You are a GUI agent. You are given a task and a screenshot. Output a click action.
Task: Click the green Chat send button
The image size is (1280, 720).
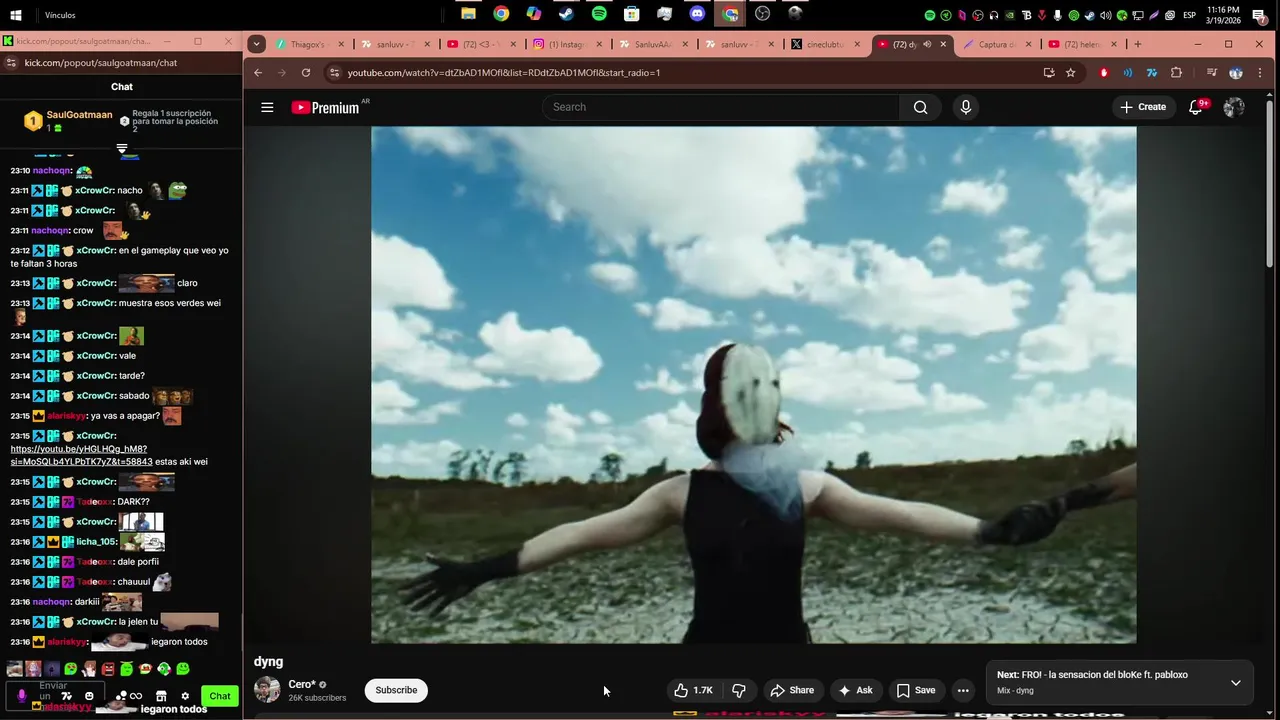pos(220,696)
